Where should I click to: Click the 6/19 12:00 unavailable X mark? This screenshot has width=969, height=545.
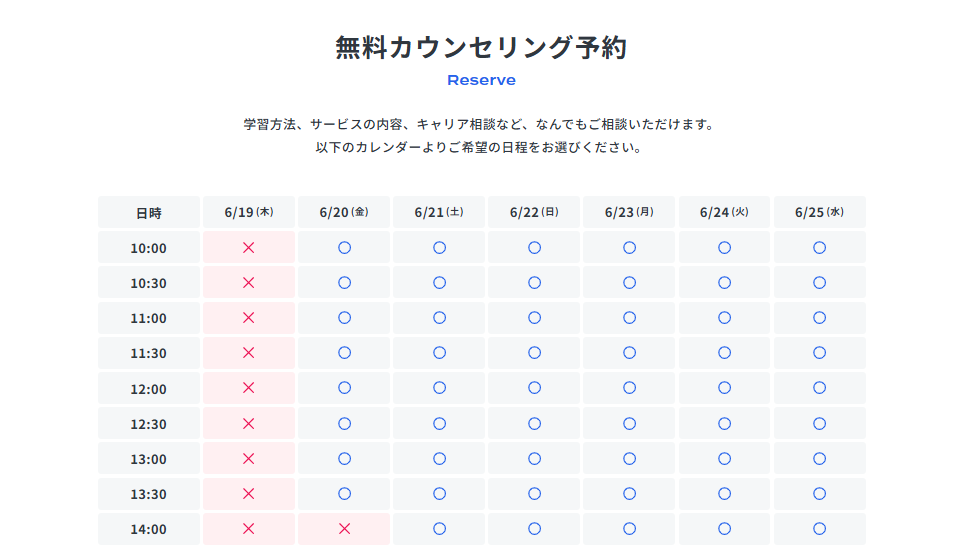[x=249, y=388]
